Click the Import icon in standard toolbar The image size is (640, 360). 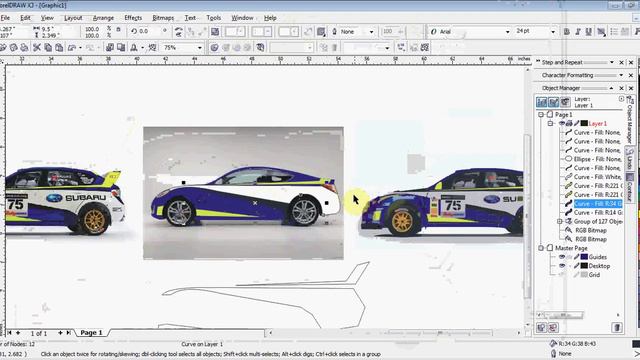[110, 48]
